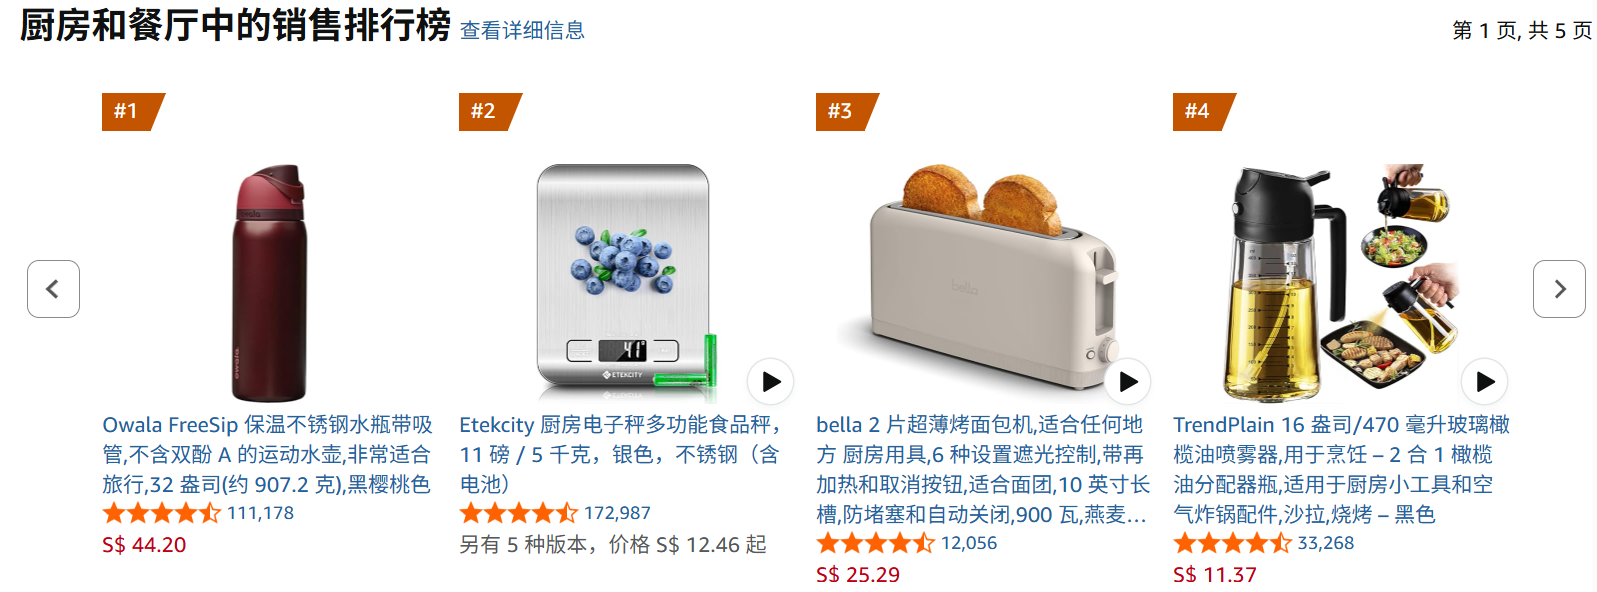Open the Etekcity 厨房电子秤 title link
The width and height of the screenshot is (1597, 592).
coord(620,454)
